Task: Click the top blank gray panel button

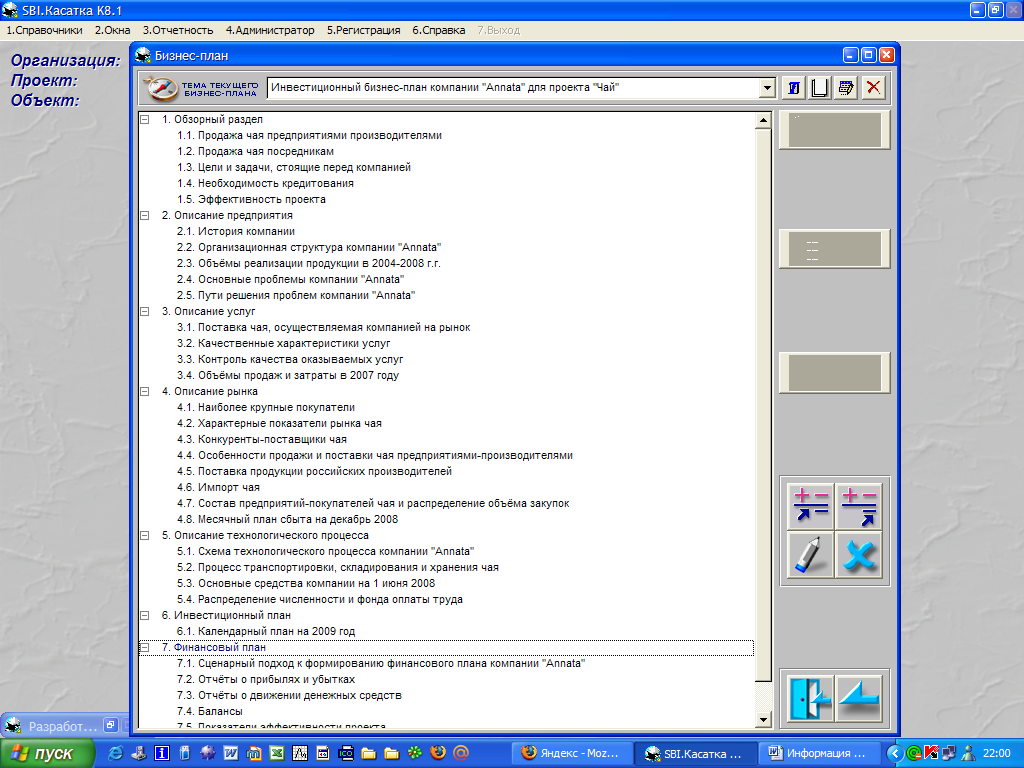Action: tap(835, 129)
